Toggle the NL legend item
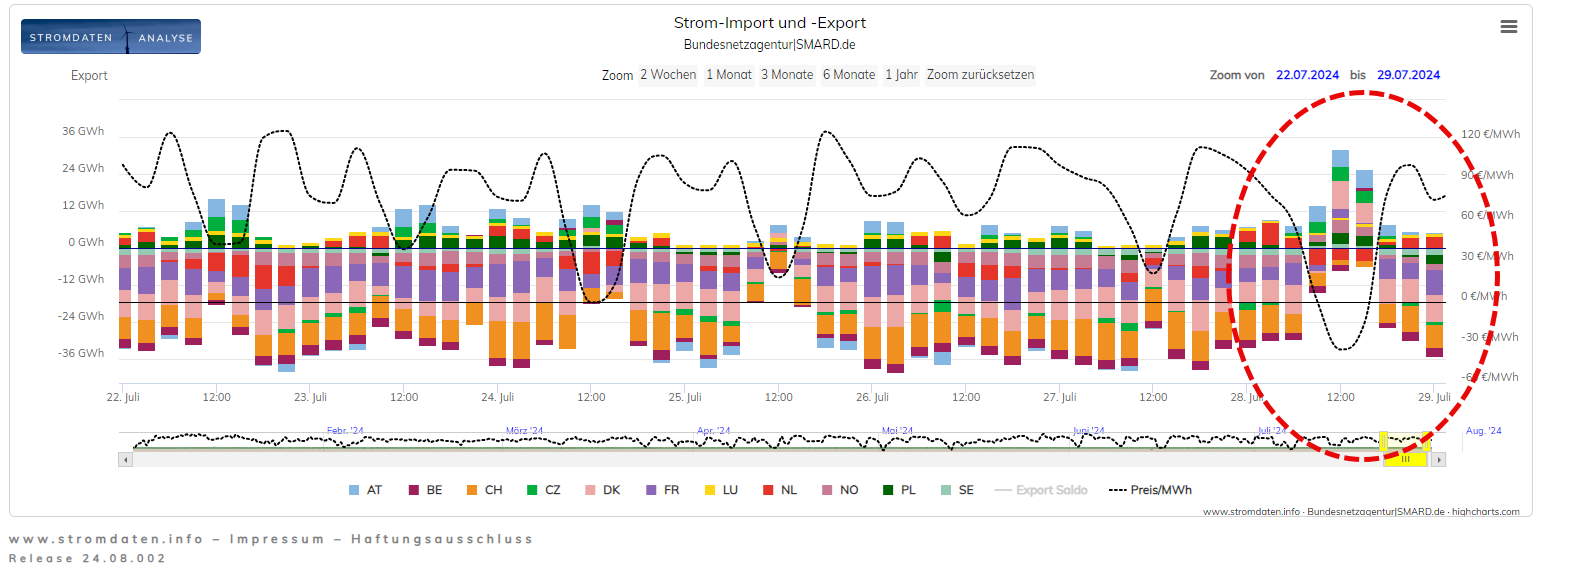Screen dimensions: 1572x578 click(x=780, y=490)
